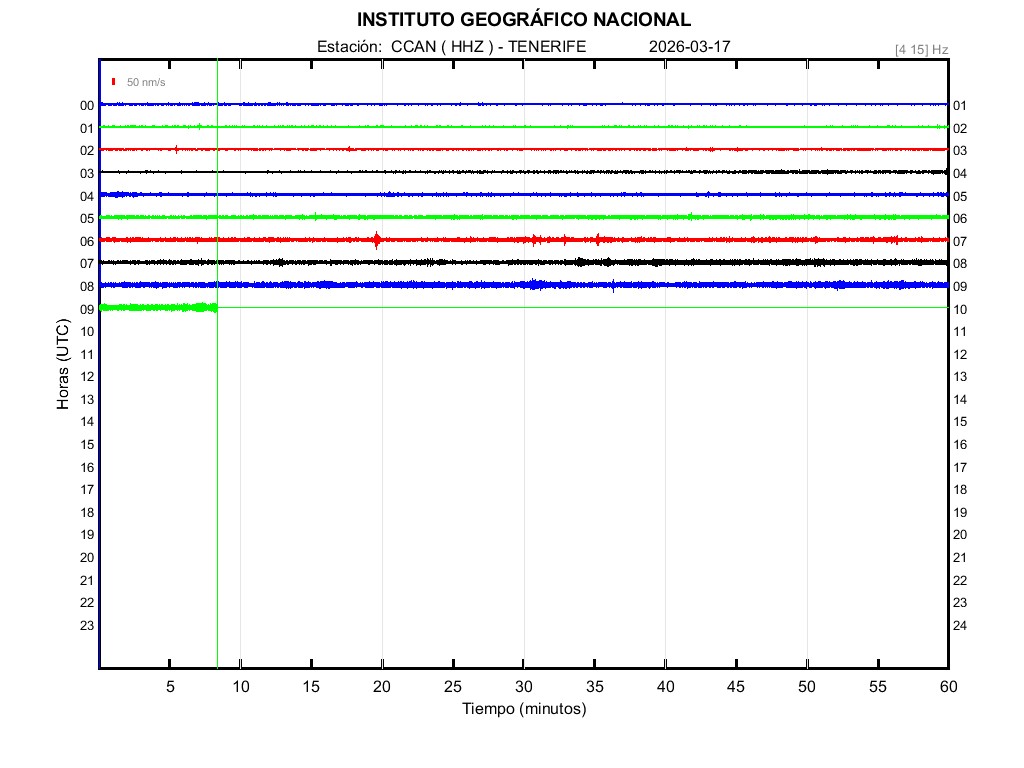Click the green vertical current-time line
The height and width of the screenshot is (768, 1024).
(x=217, y=450)
